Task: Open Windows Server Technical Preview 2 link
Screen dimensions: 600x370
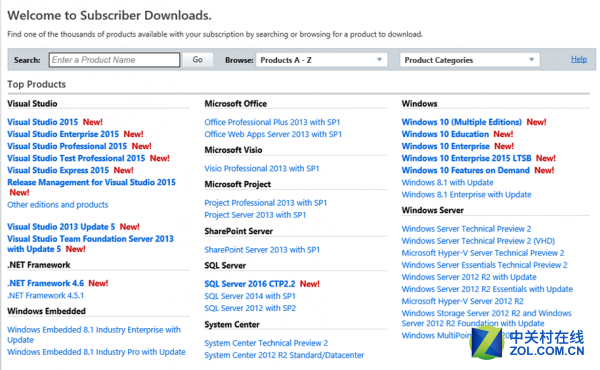Action: [466, 229]
